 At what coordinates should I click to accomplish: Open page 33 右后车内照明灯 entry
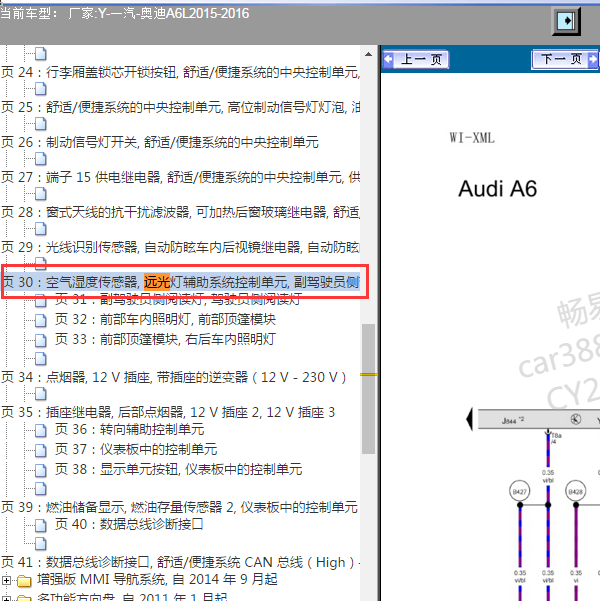[165, 339]
